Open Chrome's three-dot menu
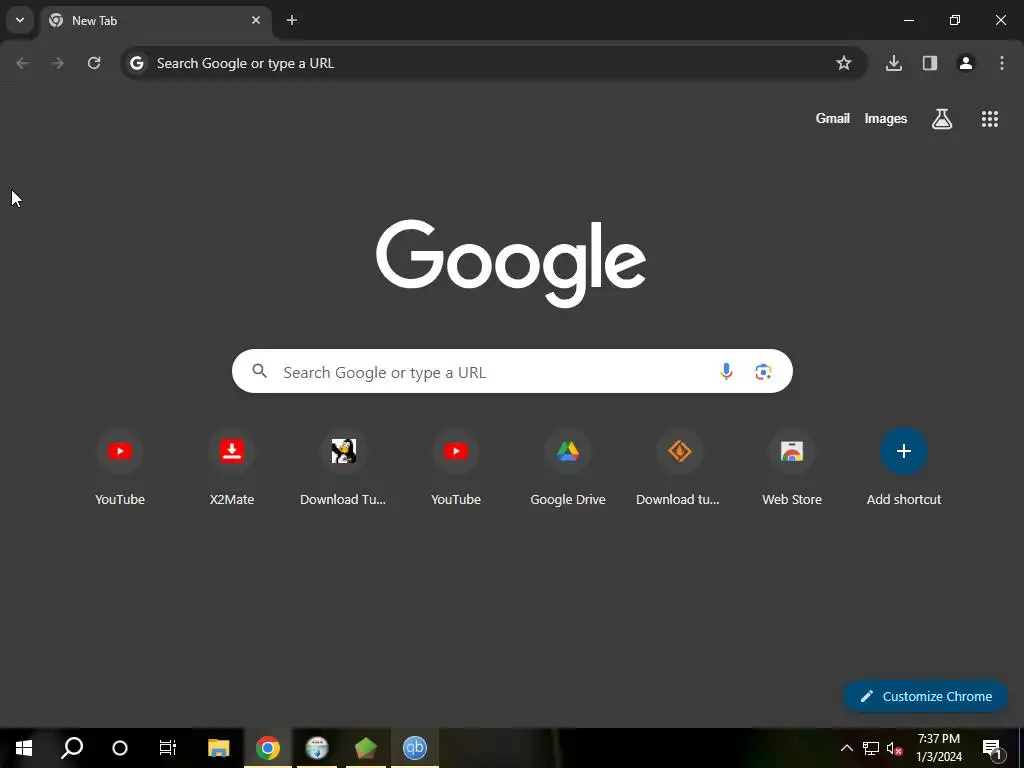The width and height of the screenshot is (1024, 768). click(x=1002, y=63)
